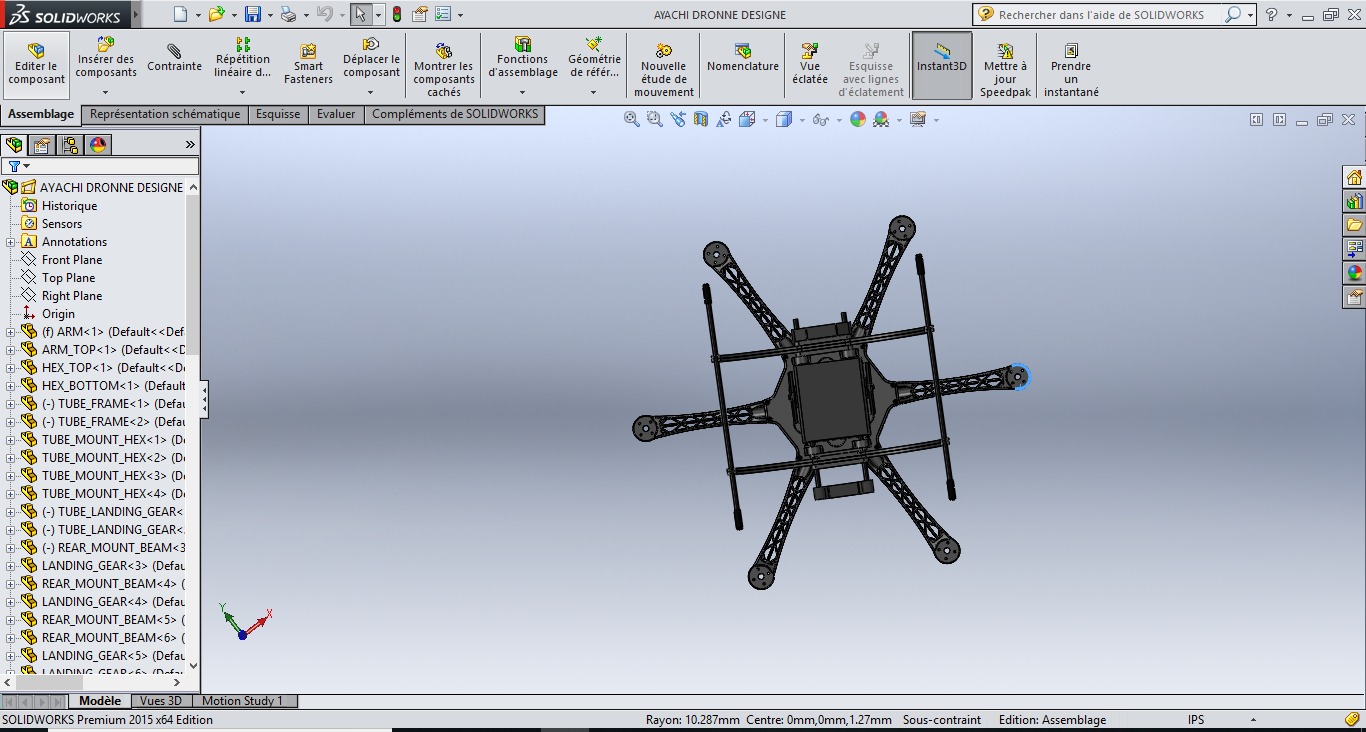1366x732 pixels.
Task: Open the Fonctions d'assemblage dropdown arrow
Action: (x=522, y=92)
